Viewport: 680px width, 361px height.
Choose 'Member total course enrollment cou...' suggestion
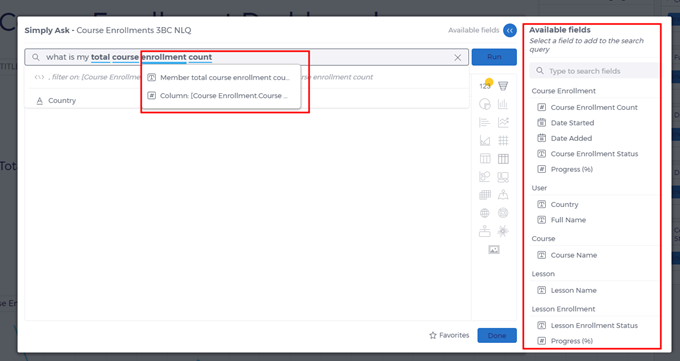click(x=220, y=77)
